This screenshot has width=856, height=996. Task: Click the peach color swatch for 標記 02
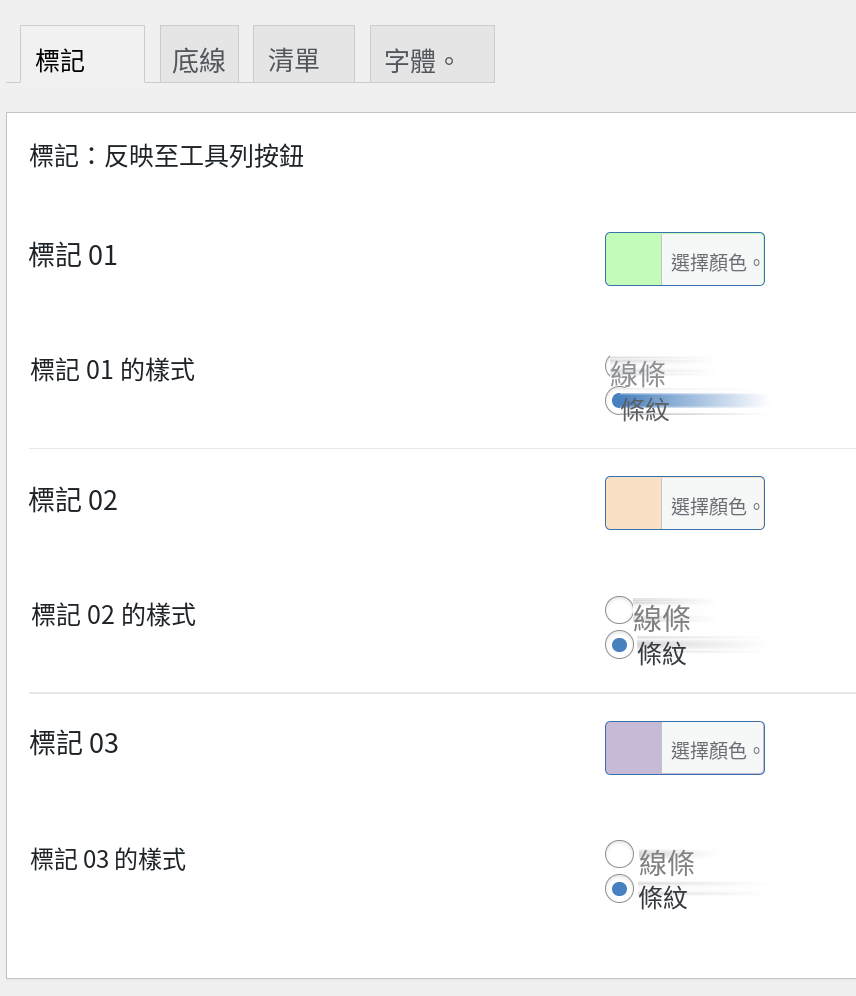(634, 503)
